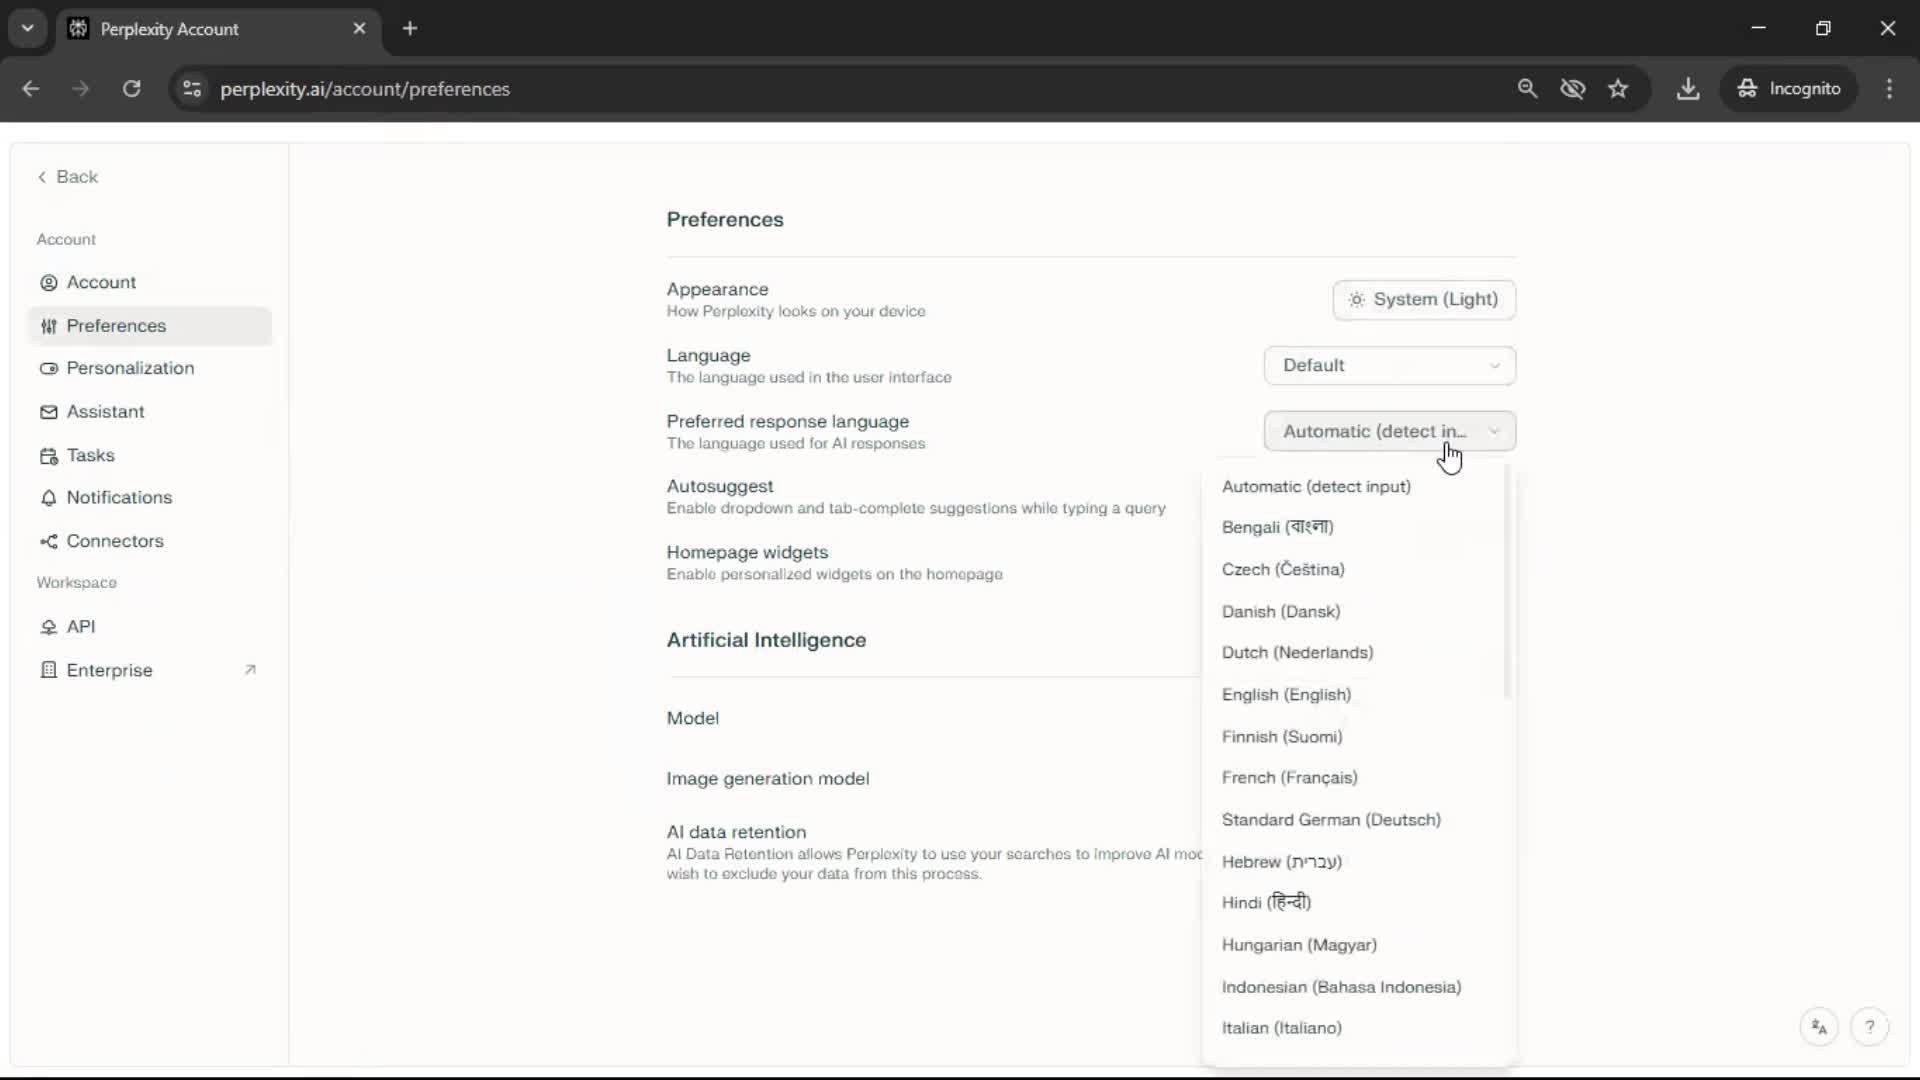Bookmark this page with the star icon
The height and width of the screenshot is (1080, 1920).
[1618, 89]
